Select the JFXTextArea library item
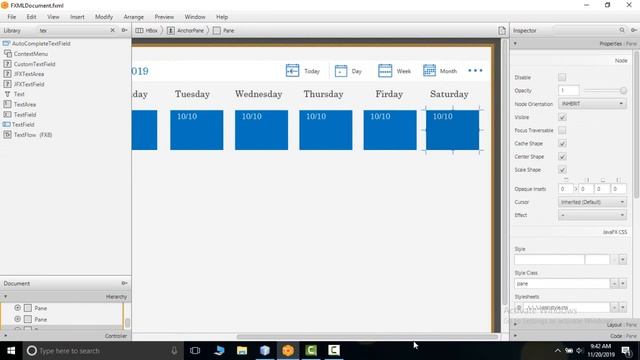Image resolution: width=640 pixels, height=360 pixels. pyautogui.click(x=24, y=74)
